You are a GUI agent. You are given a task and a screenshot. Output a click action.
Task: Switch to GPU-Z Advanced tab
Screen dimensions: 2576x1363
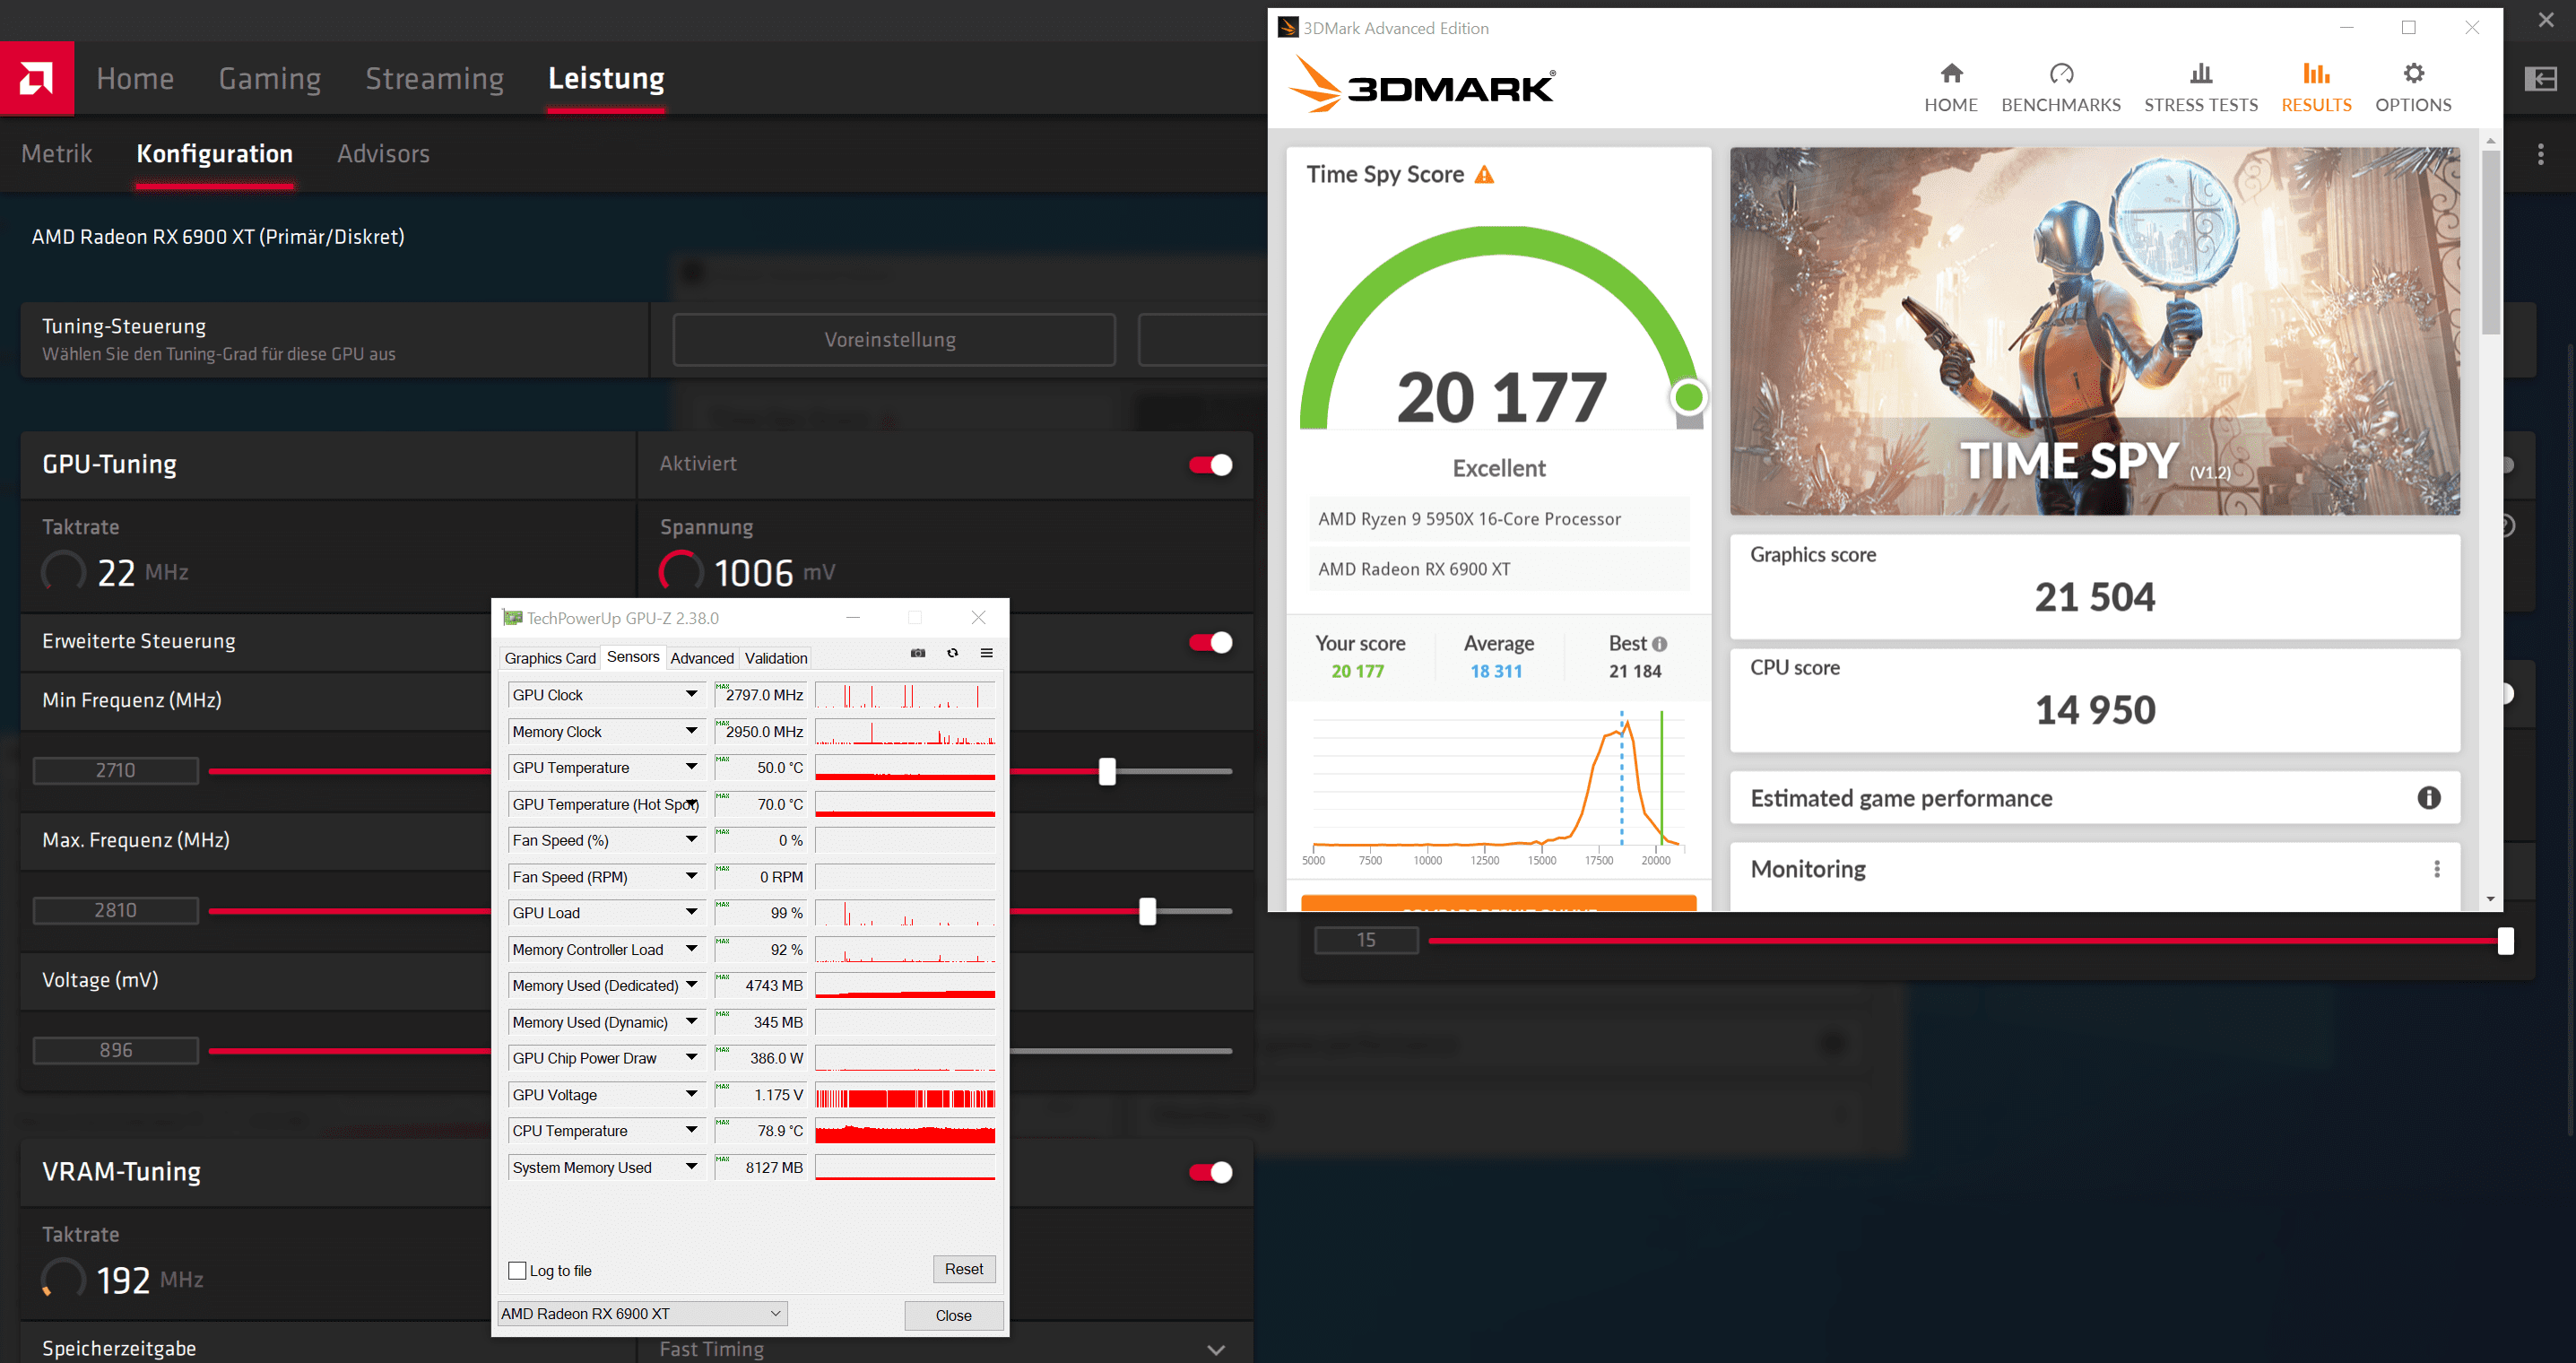pos(702,658)
